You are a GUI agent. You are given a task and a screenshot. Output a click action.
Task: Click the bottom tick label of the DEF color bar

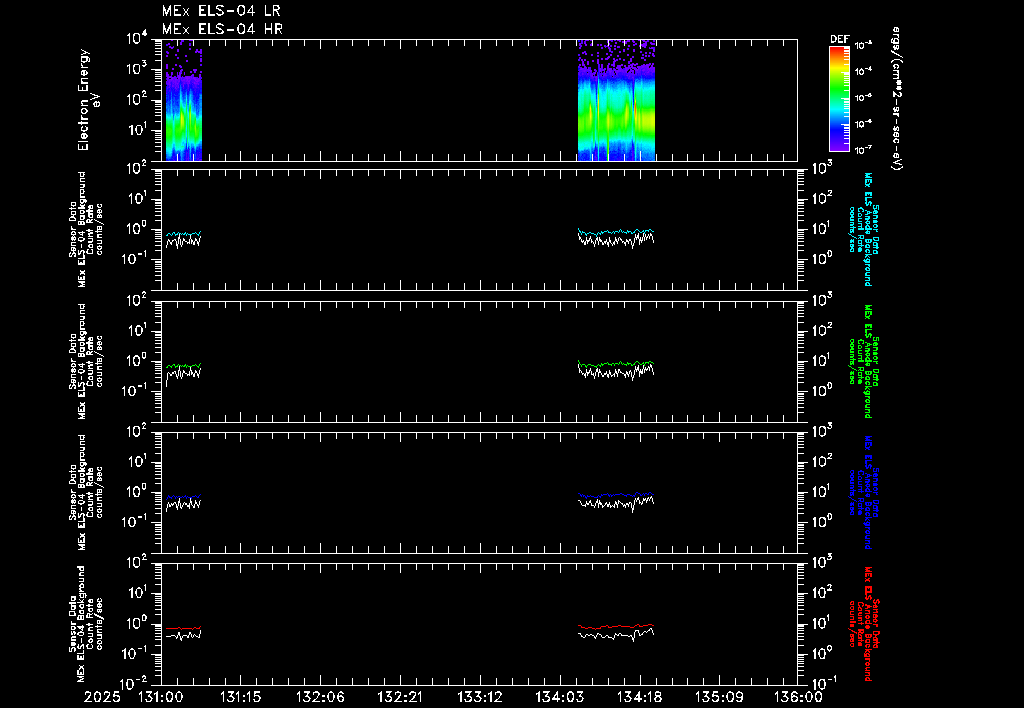tap(864, 150)
